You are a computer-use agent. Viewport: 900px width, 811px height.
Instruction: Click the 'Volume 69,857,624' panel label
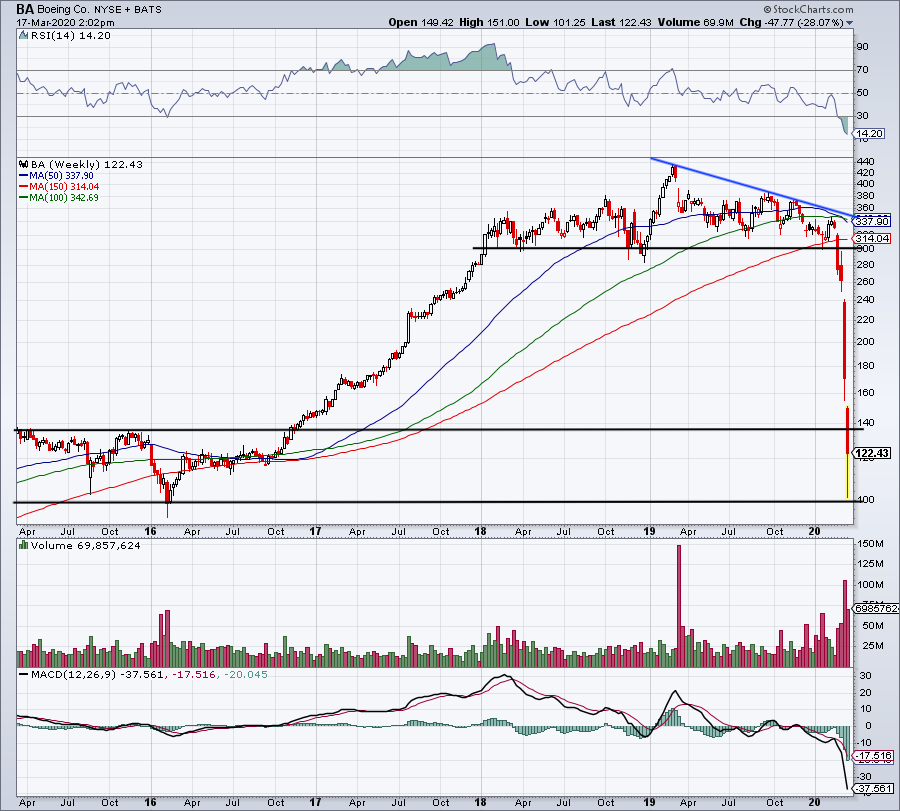click(x=86, y=545)
